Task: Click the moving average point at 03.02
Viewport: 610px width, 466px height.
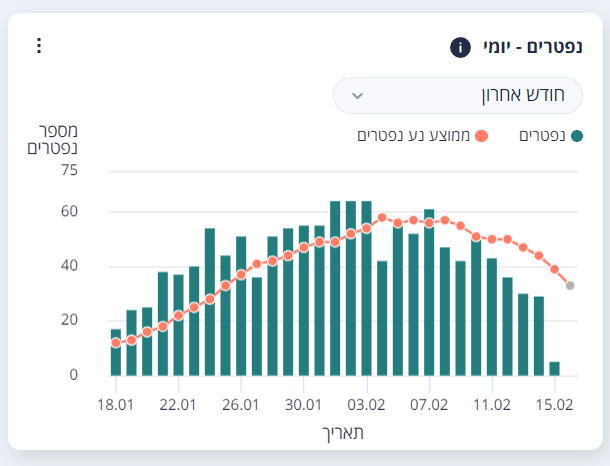Action: 366,229
